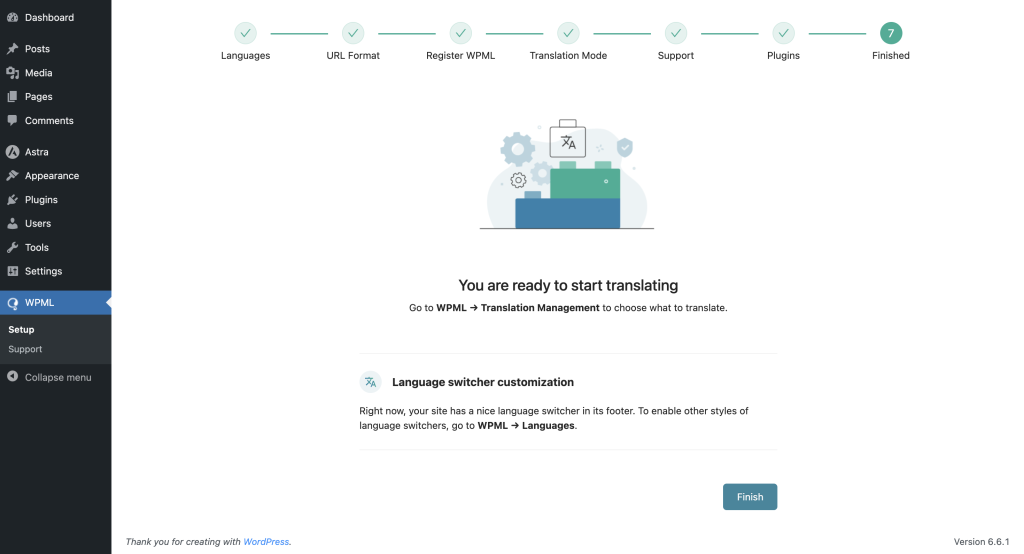The height and width of the screenshot is (554, 1024).
Task: Click the Version 6.6.1 footer text
Action: click(981, 542)
